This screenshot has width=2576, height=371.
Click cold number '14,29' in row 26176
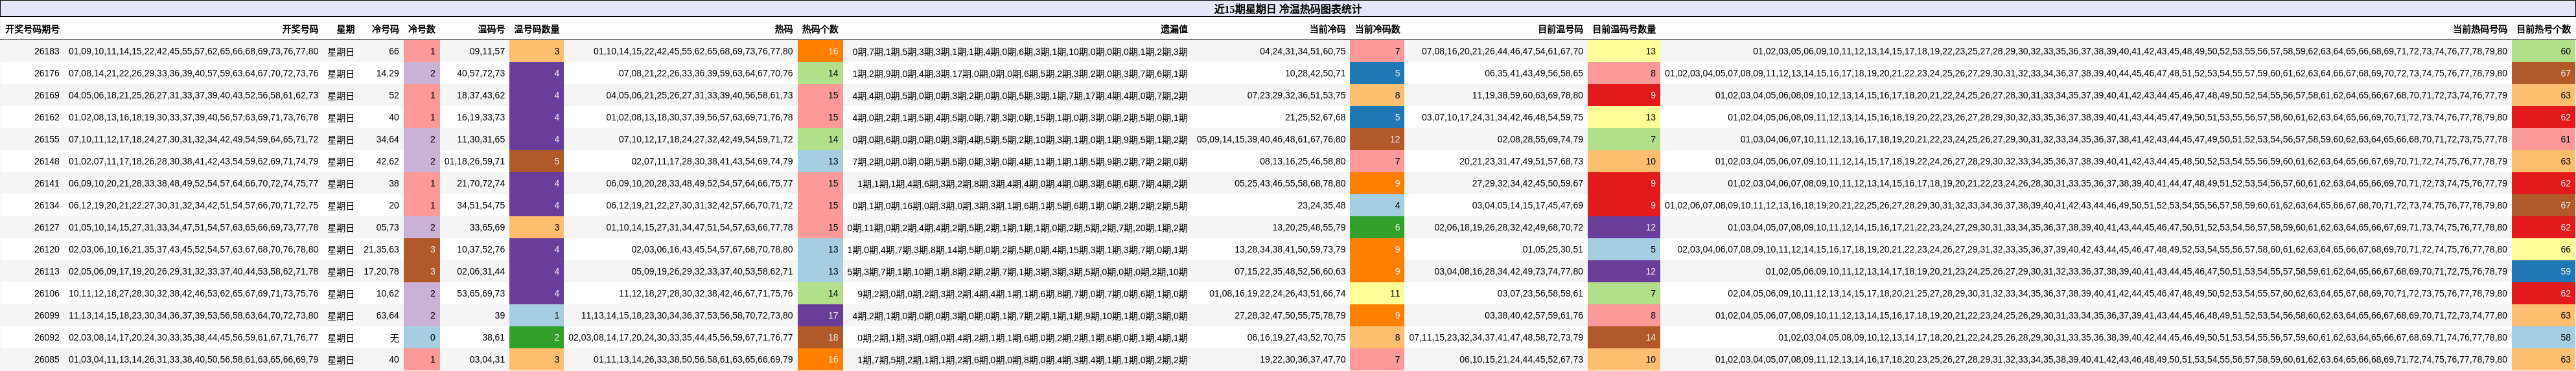click(388, 73)
